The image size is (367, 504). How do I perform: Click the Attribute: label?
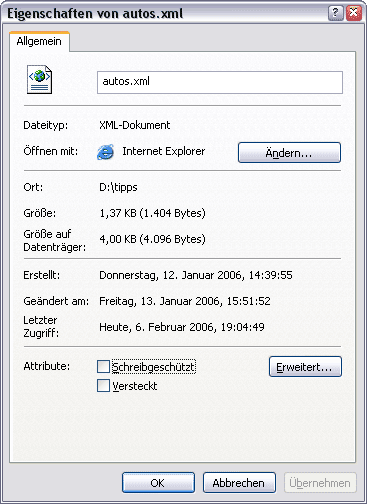pos(47,366)
